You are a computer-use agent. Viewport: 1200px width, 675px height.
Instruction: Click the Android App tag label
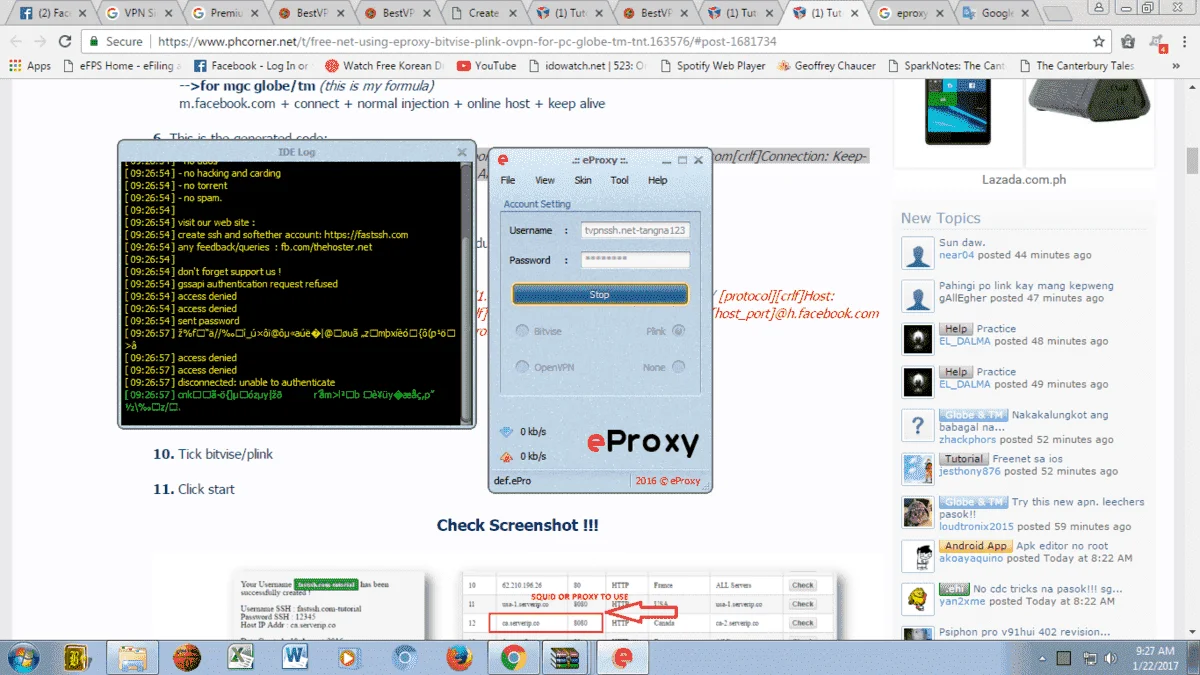(x=975, y=545)
